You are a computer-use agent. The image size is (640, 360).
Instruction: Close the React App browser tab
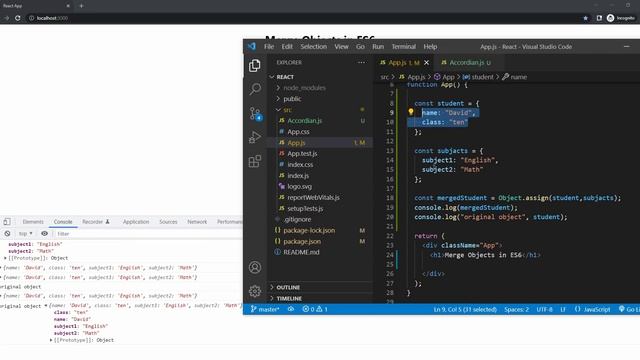(68, 6)
